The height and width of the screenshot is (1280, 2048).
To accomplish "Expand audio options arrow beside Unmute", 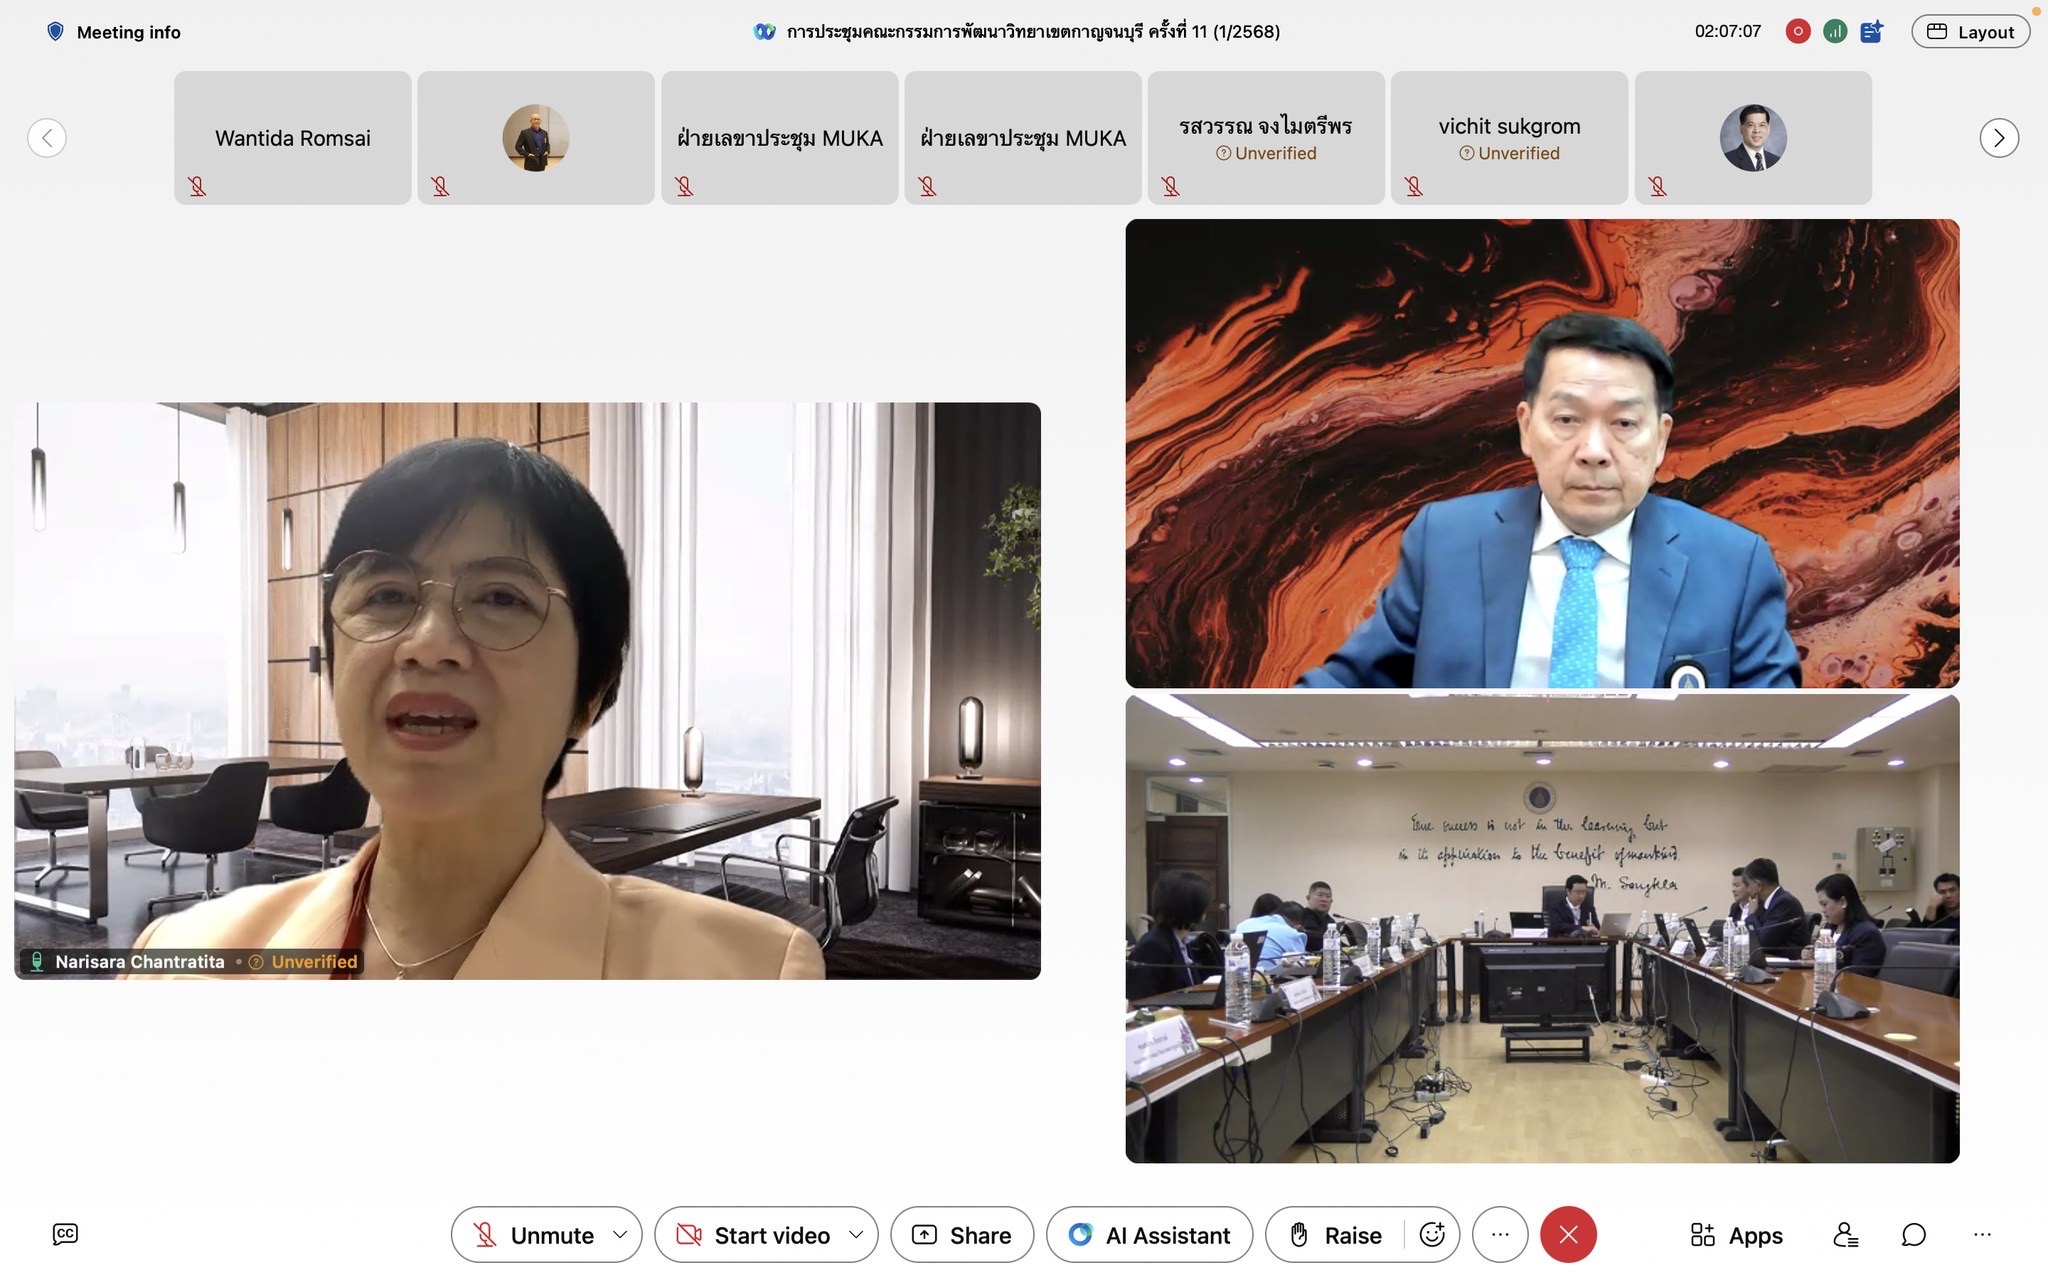I will (620, 1235).
